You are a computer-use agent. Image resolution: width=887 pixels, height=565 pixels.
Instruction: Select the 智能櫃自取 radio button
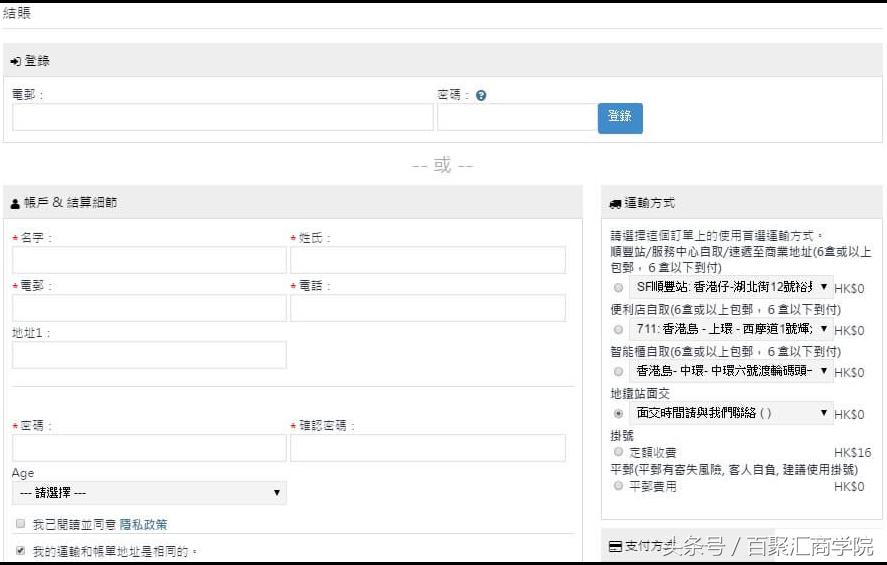618,372
